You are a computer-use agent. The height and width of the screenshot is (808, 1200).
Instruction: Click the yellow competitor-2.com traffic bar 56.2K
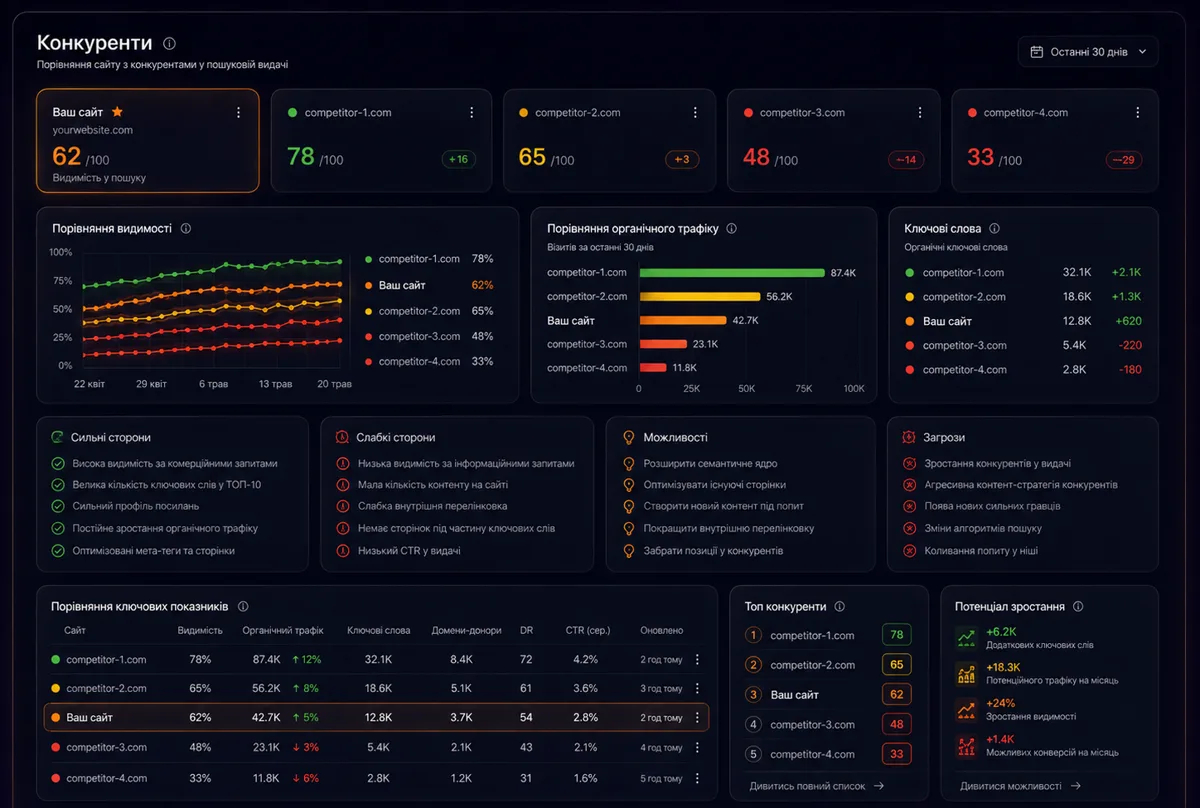pos(700,296)
